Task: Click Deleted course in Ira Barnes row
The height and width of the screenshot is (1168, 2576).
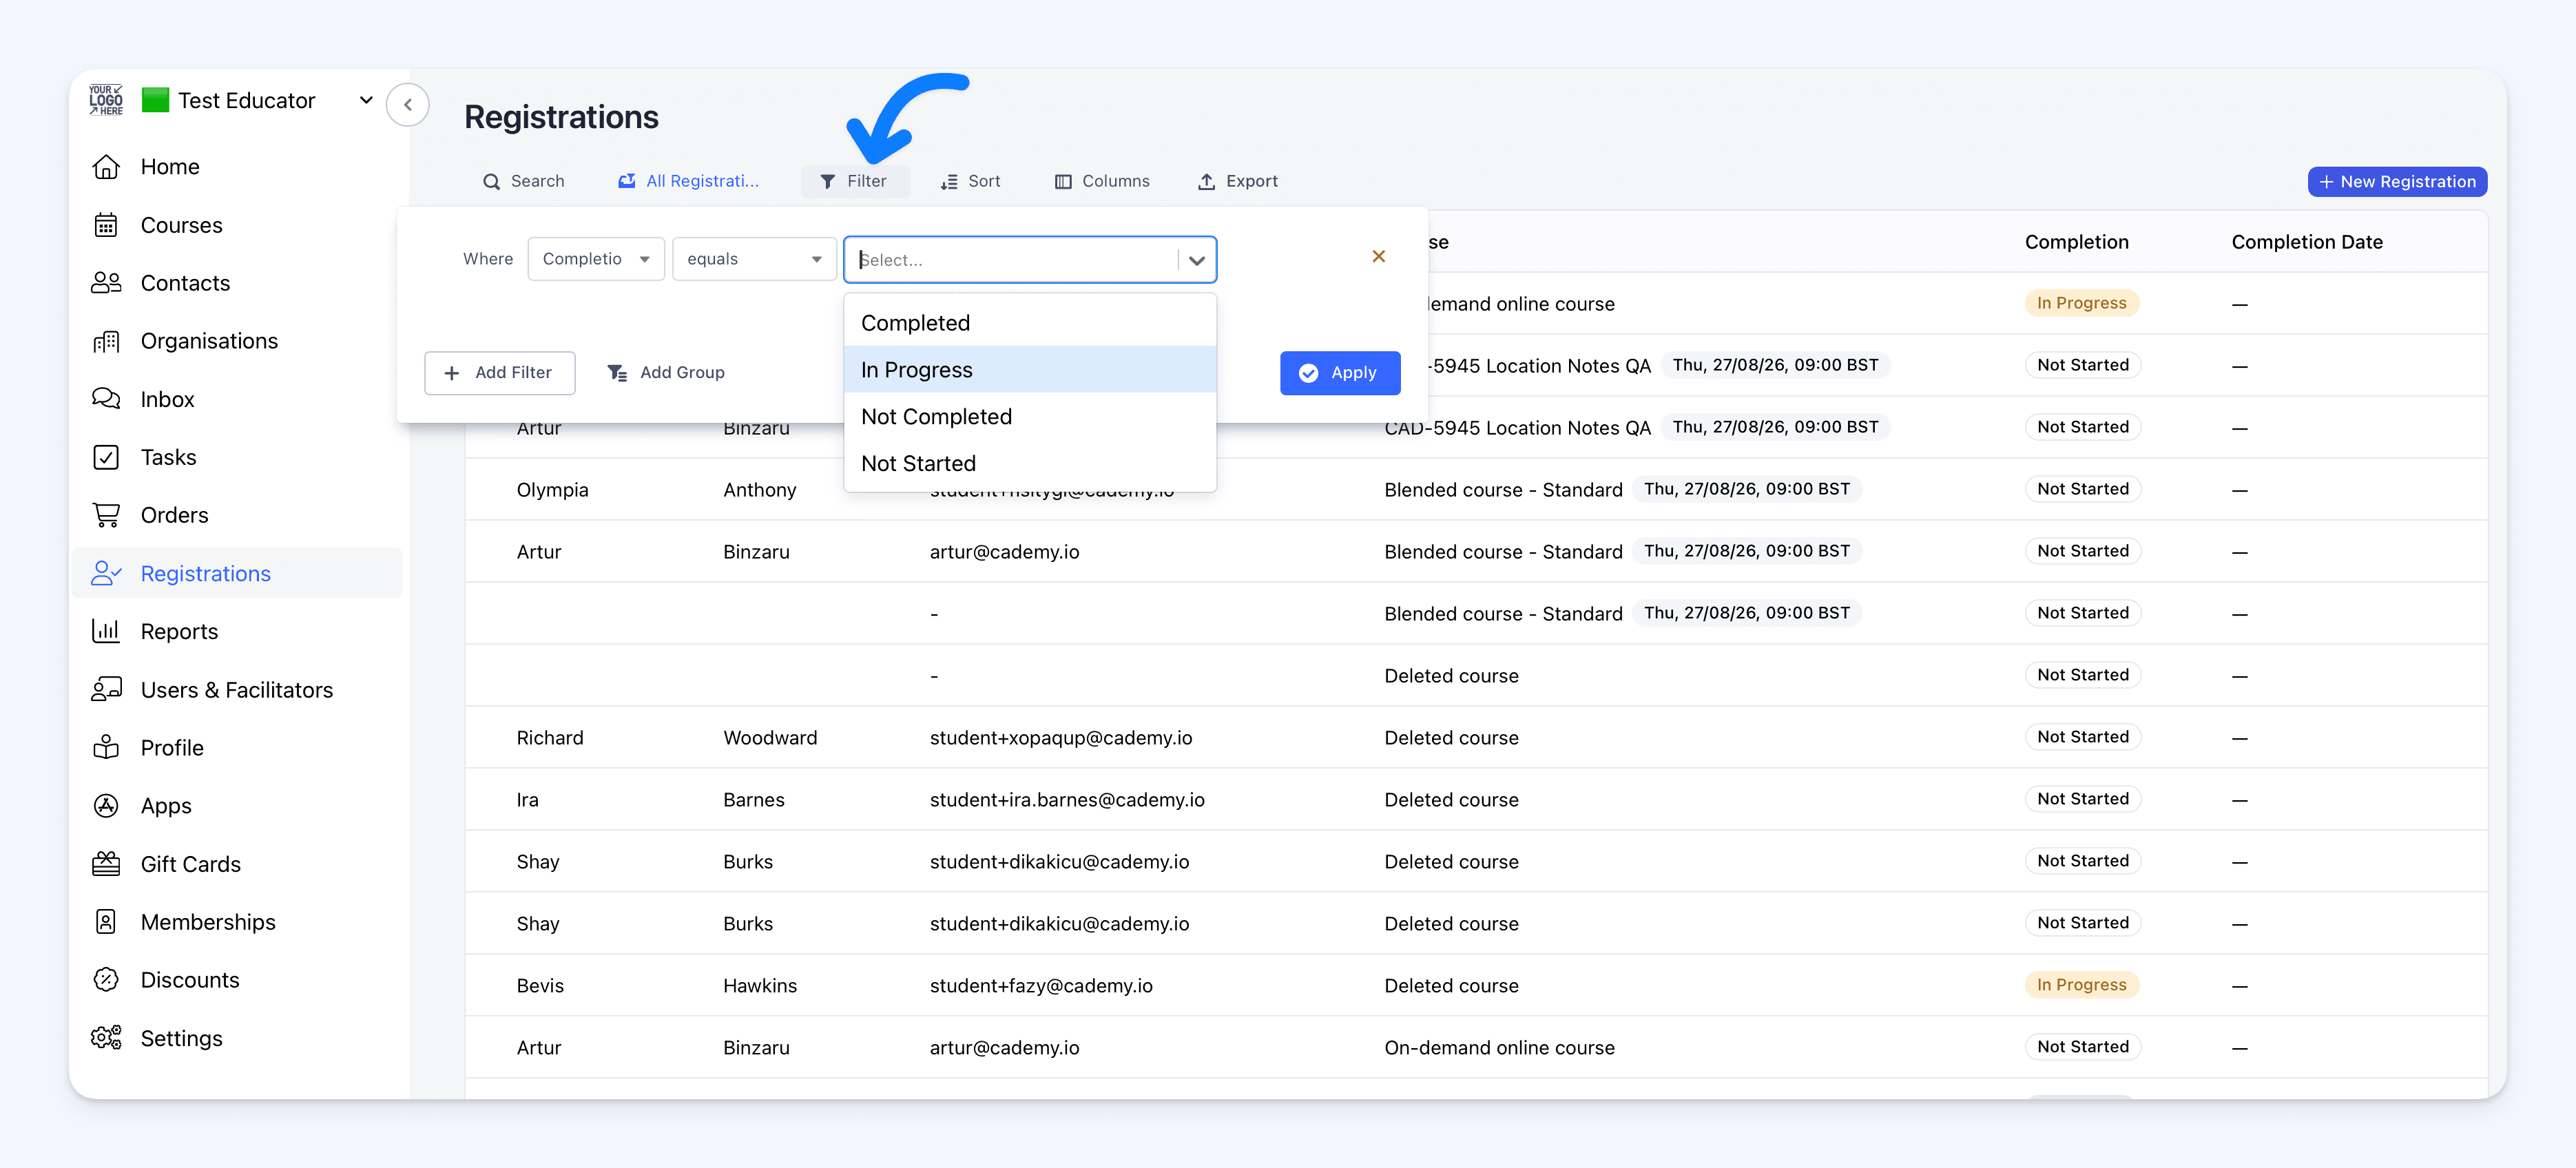Action: tap(1450, 799)
